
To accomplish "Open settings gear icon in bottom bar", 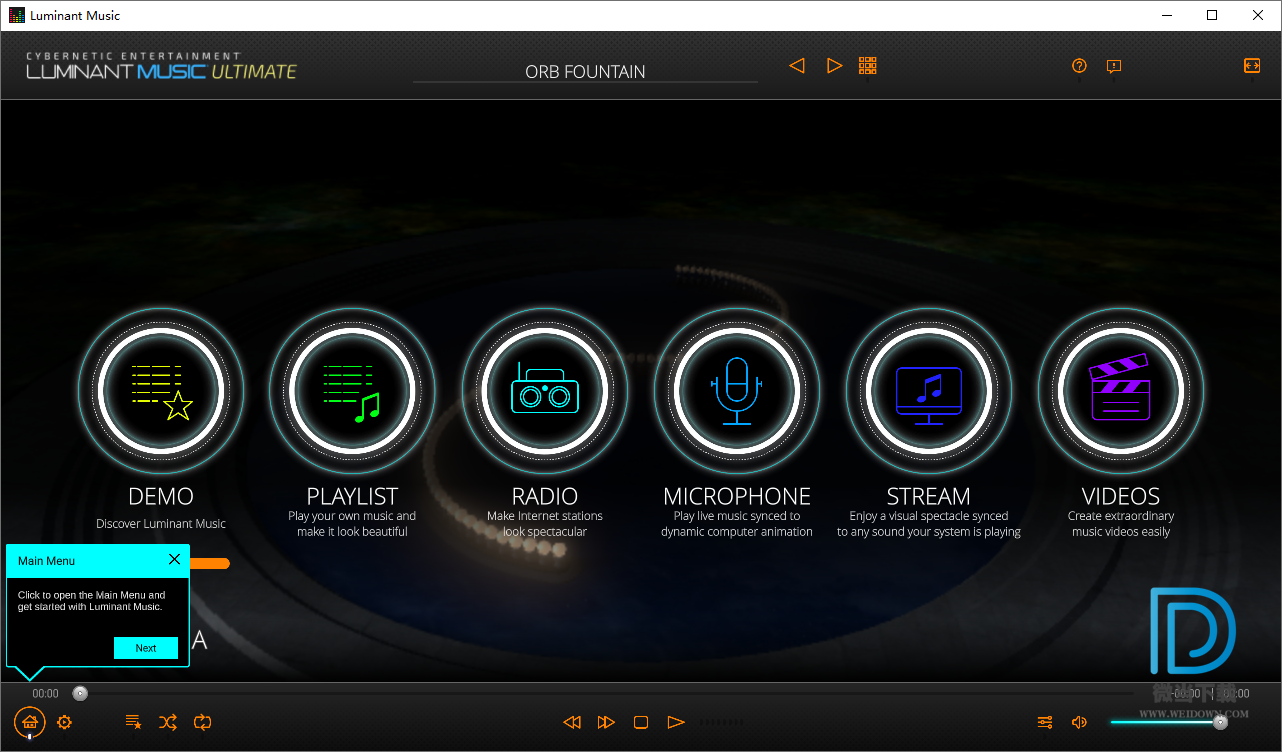I will (65, 722).
